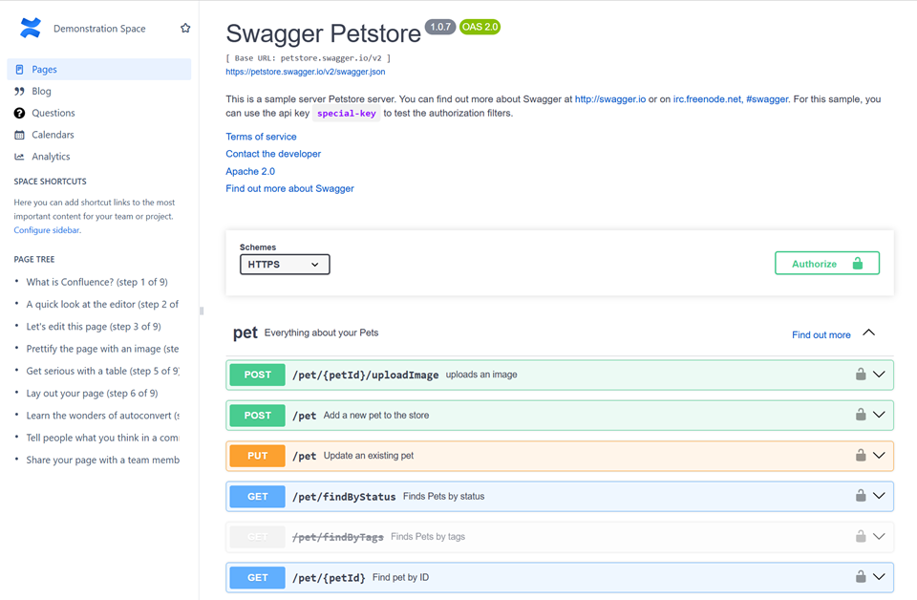Expand the POST /pet operation chevron

(880, 414)
